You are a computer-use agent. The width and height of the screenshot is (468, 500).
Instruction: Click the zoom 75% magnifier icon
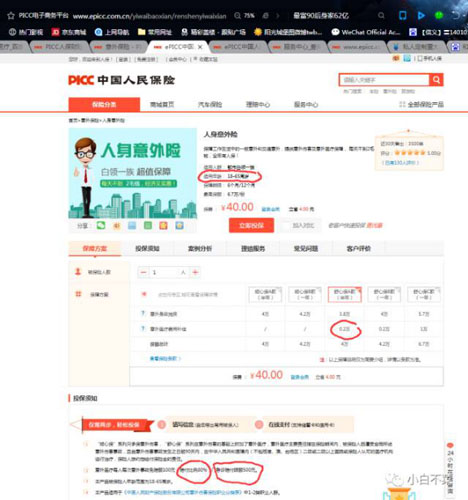(237, 16)
